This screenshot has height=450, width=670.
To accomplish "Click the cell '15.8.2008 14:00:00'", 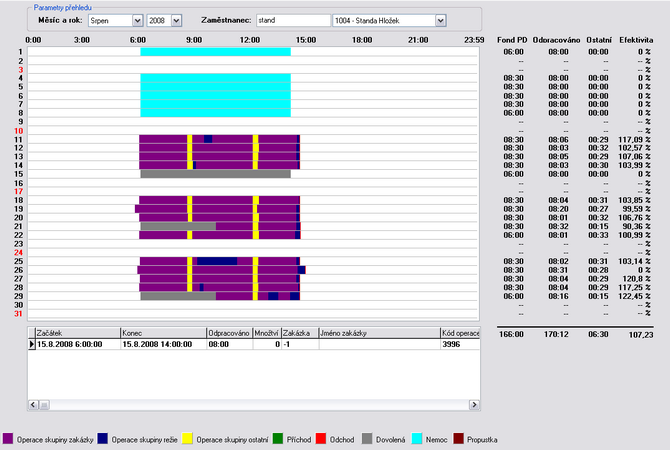I will point(164,344).
